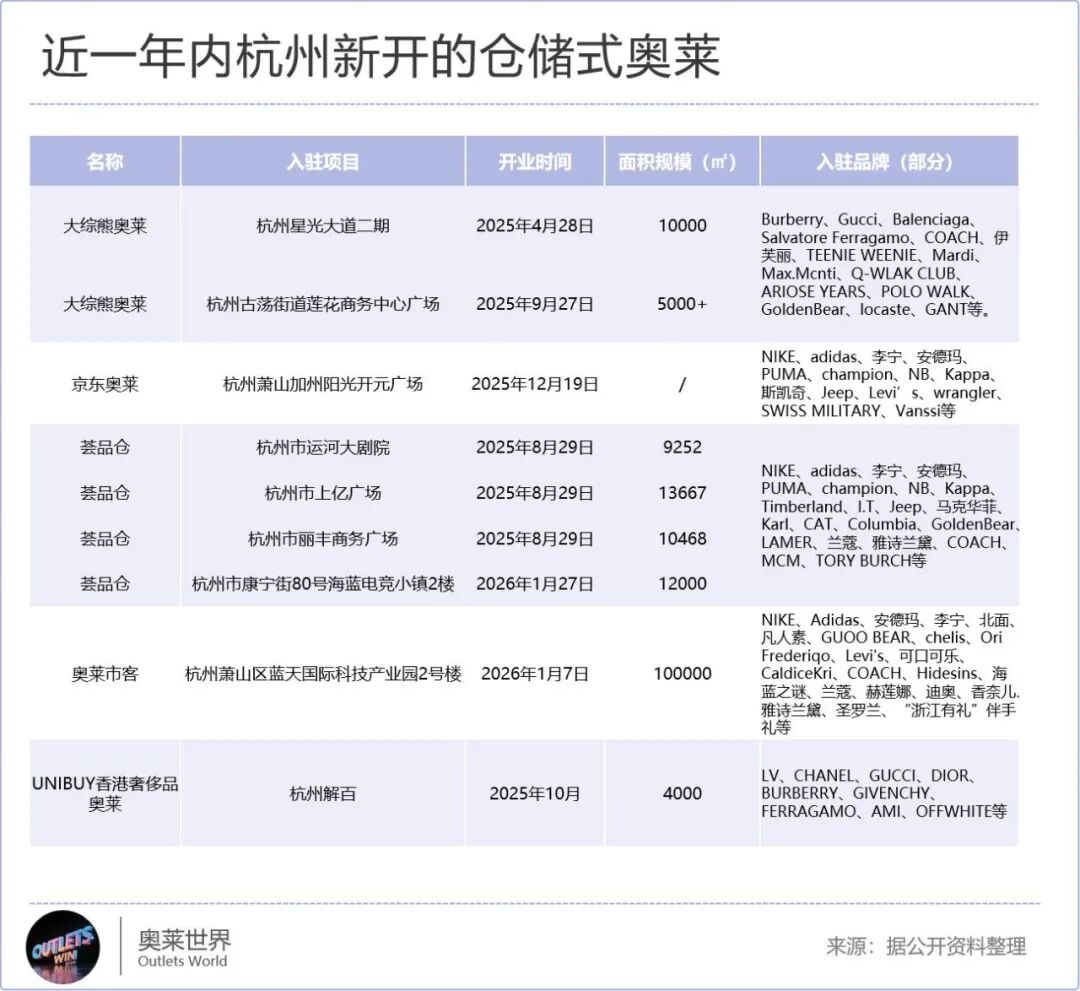
Task: Select the 名称 column header
Action: (105, 162)
